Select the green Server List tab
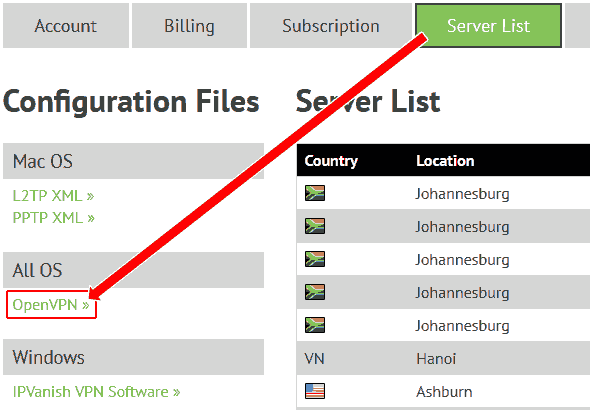 (488, 26)
